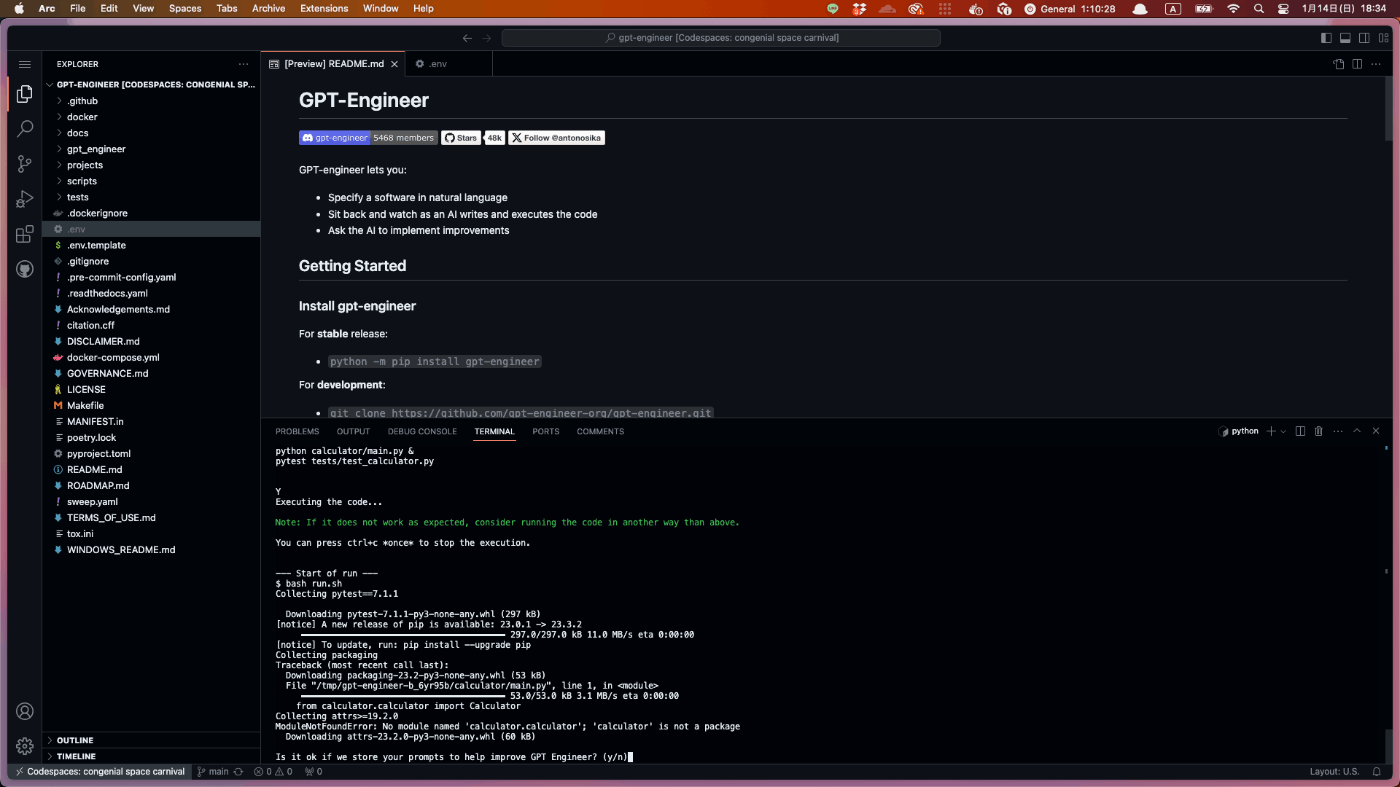The height and width of the screenshot is (787, 1400).
Task: Click the main branch in status bar
Action: [213, 772]
